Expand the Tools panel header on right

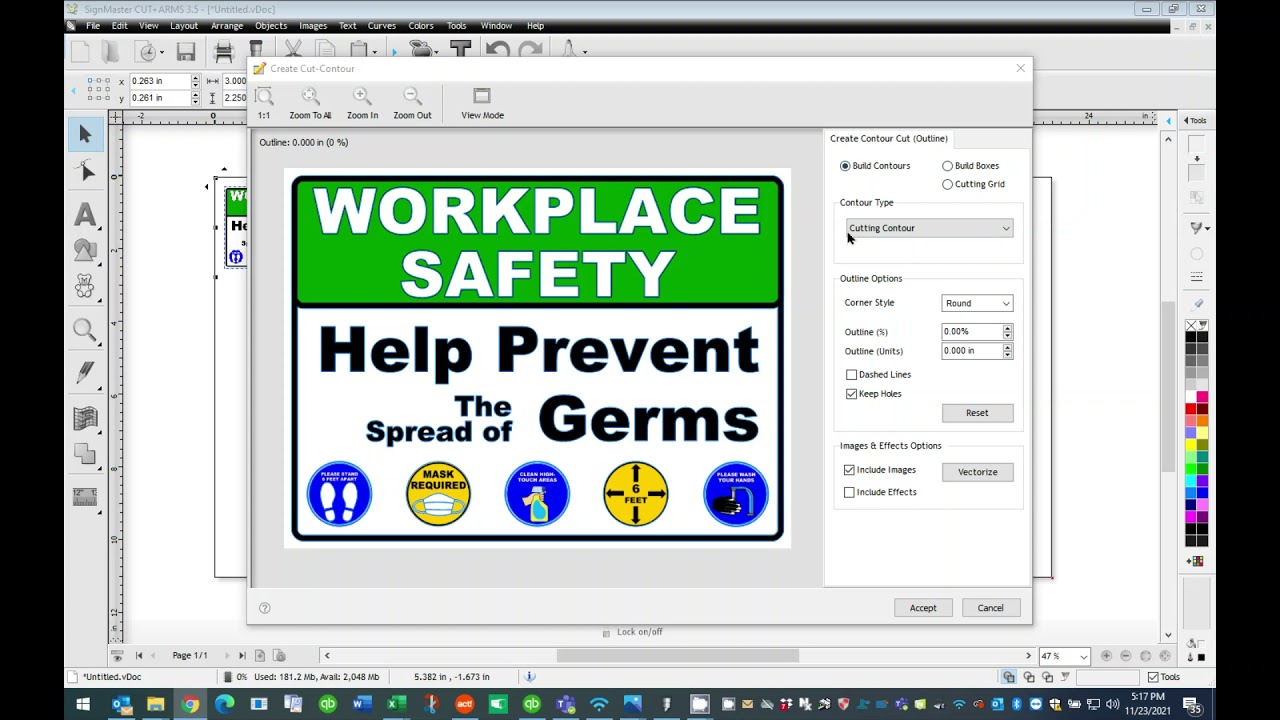1195,121
